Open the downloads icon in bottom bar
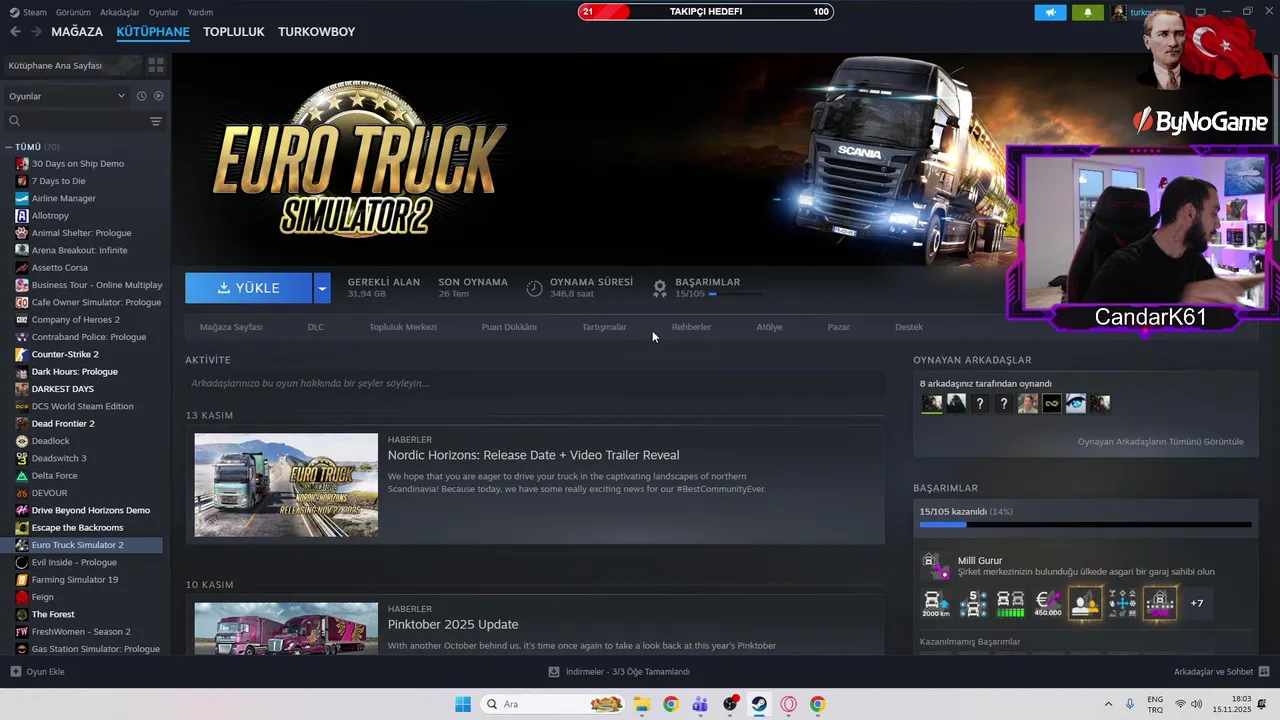Image resolution: width=1280 pixels, height=720 pixels. 554,672
